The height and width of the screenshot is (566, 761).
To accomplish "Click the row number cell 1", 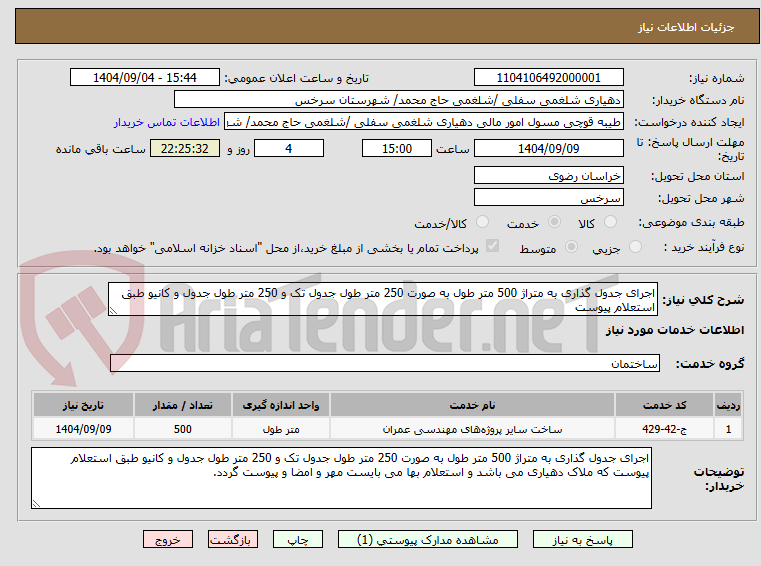I will pyautogui.click(x=728, y=429).
